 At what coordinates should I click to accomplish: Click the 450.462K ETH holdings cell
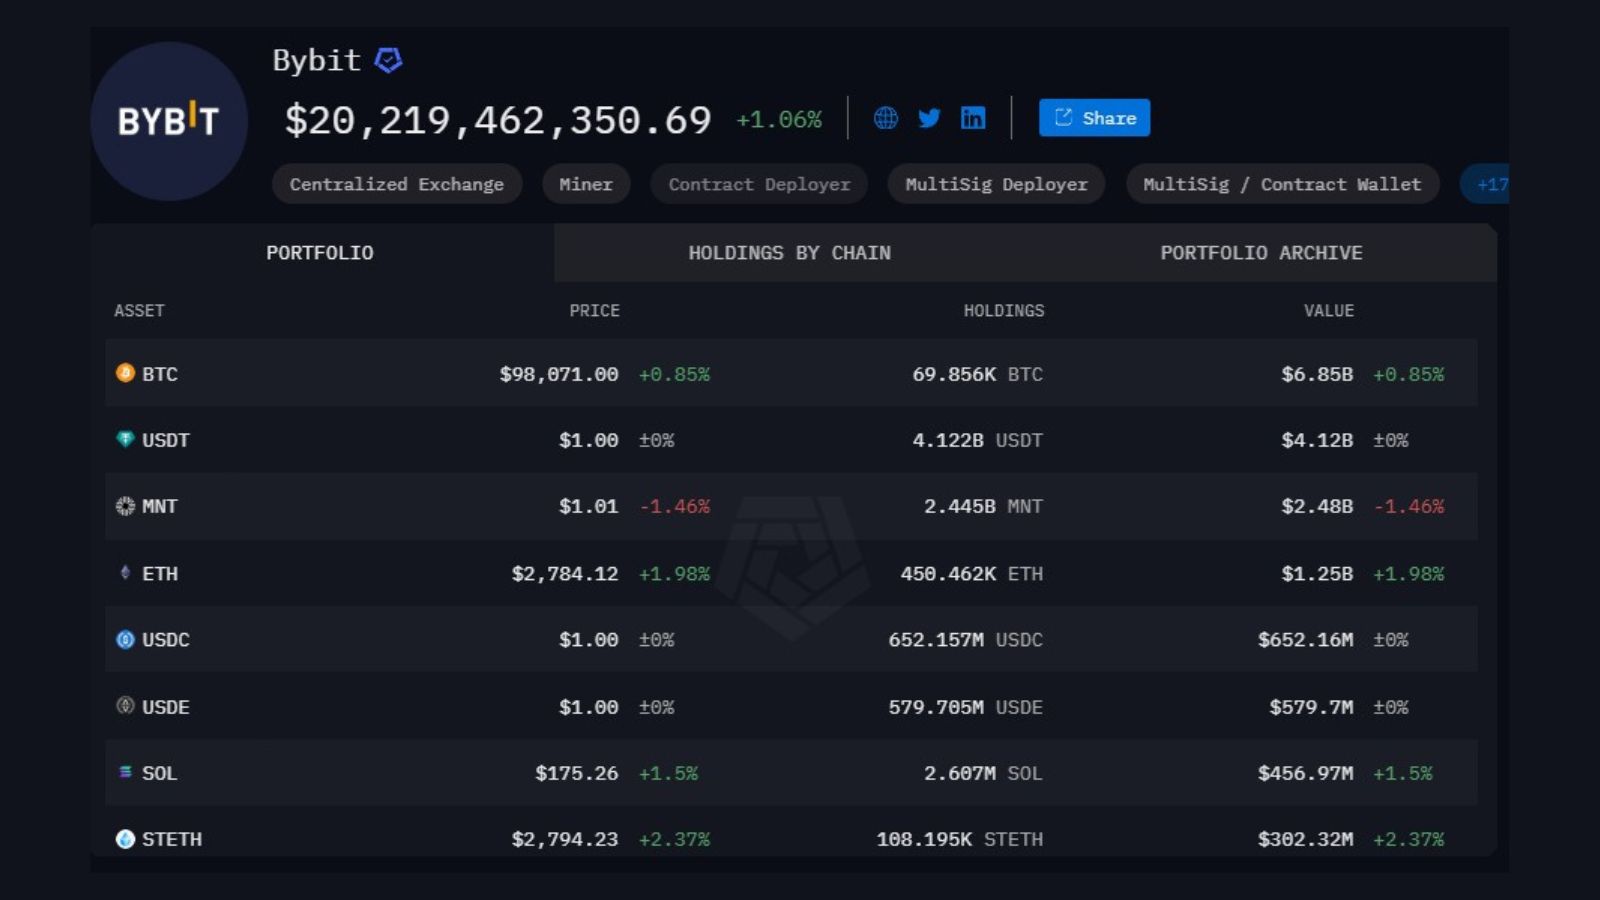[x=971, y=574]
